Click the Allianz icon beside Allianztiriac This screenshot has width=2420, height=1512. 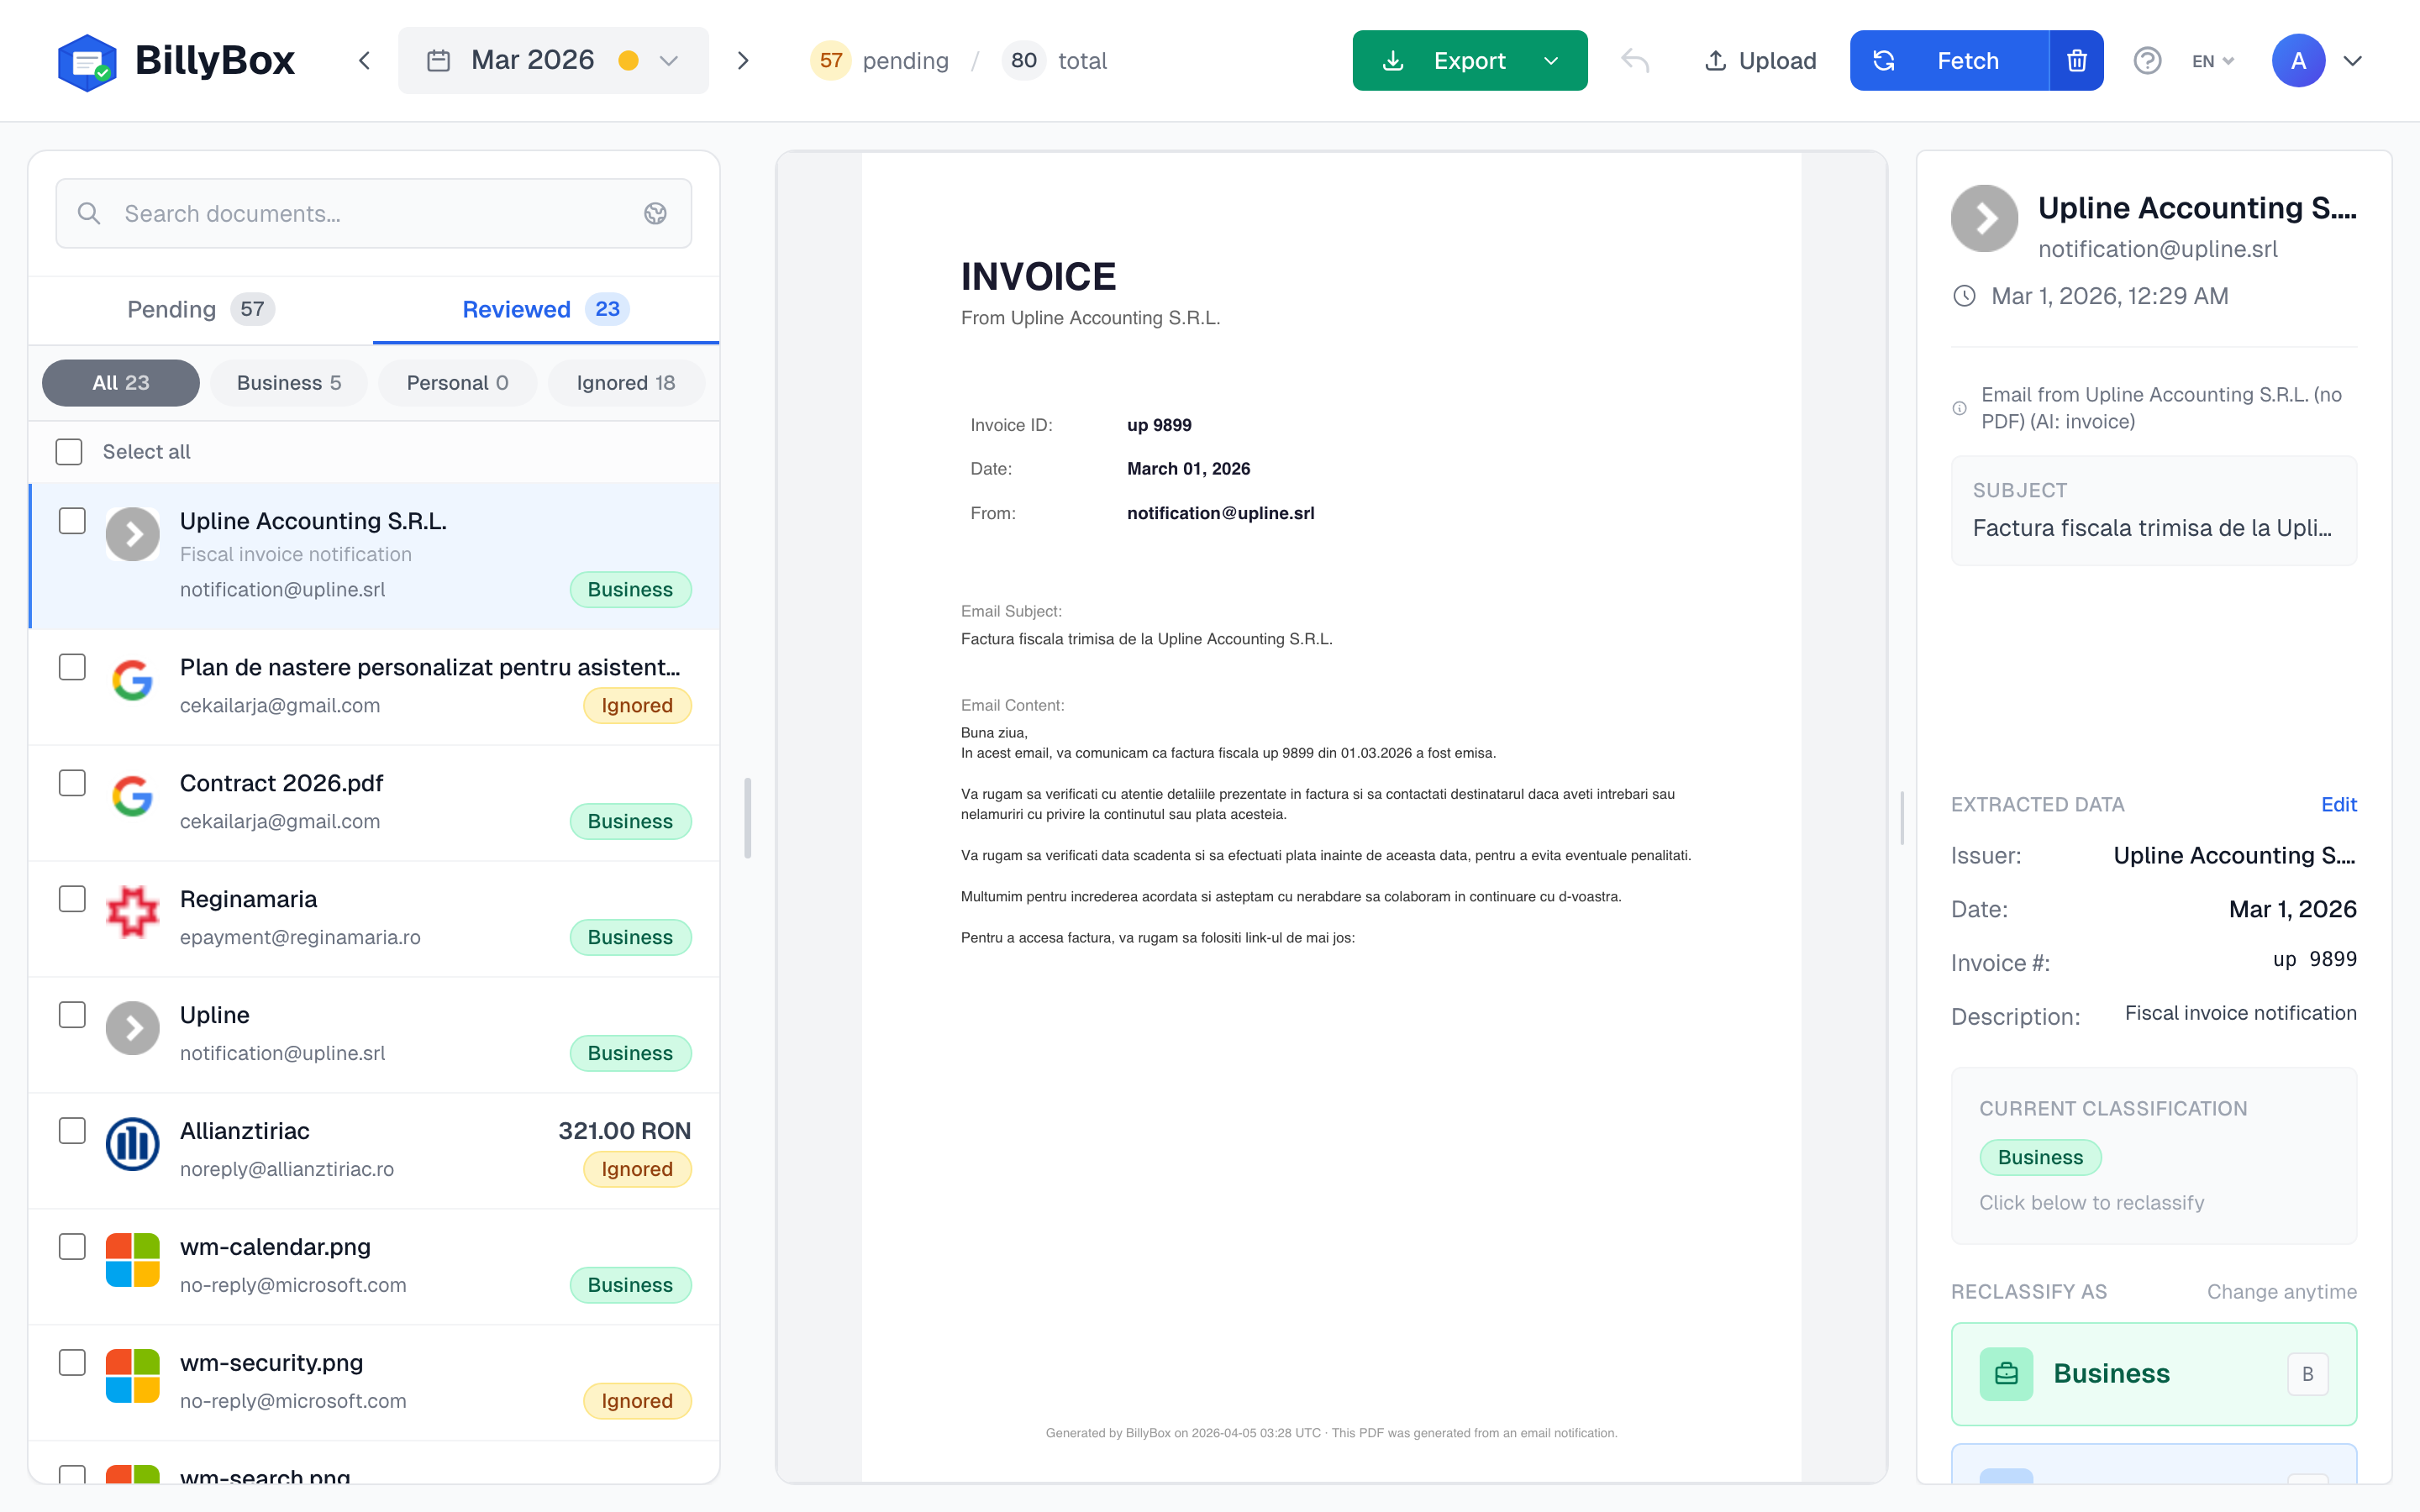(132, 1144)
